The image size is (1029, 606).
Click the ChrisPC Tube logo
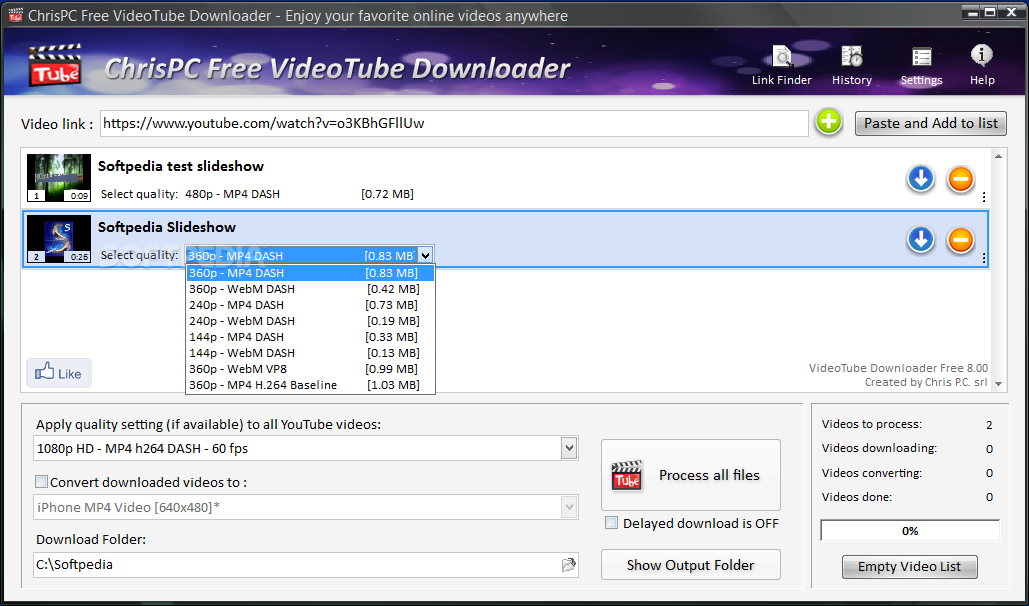[x=55, y=66]
